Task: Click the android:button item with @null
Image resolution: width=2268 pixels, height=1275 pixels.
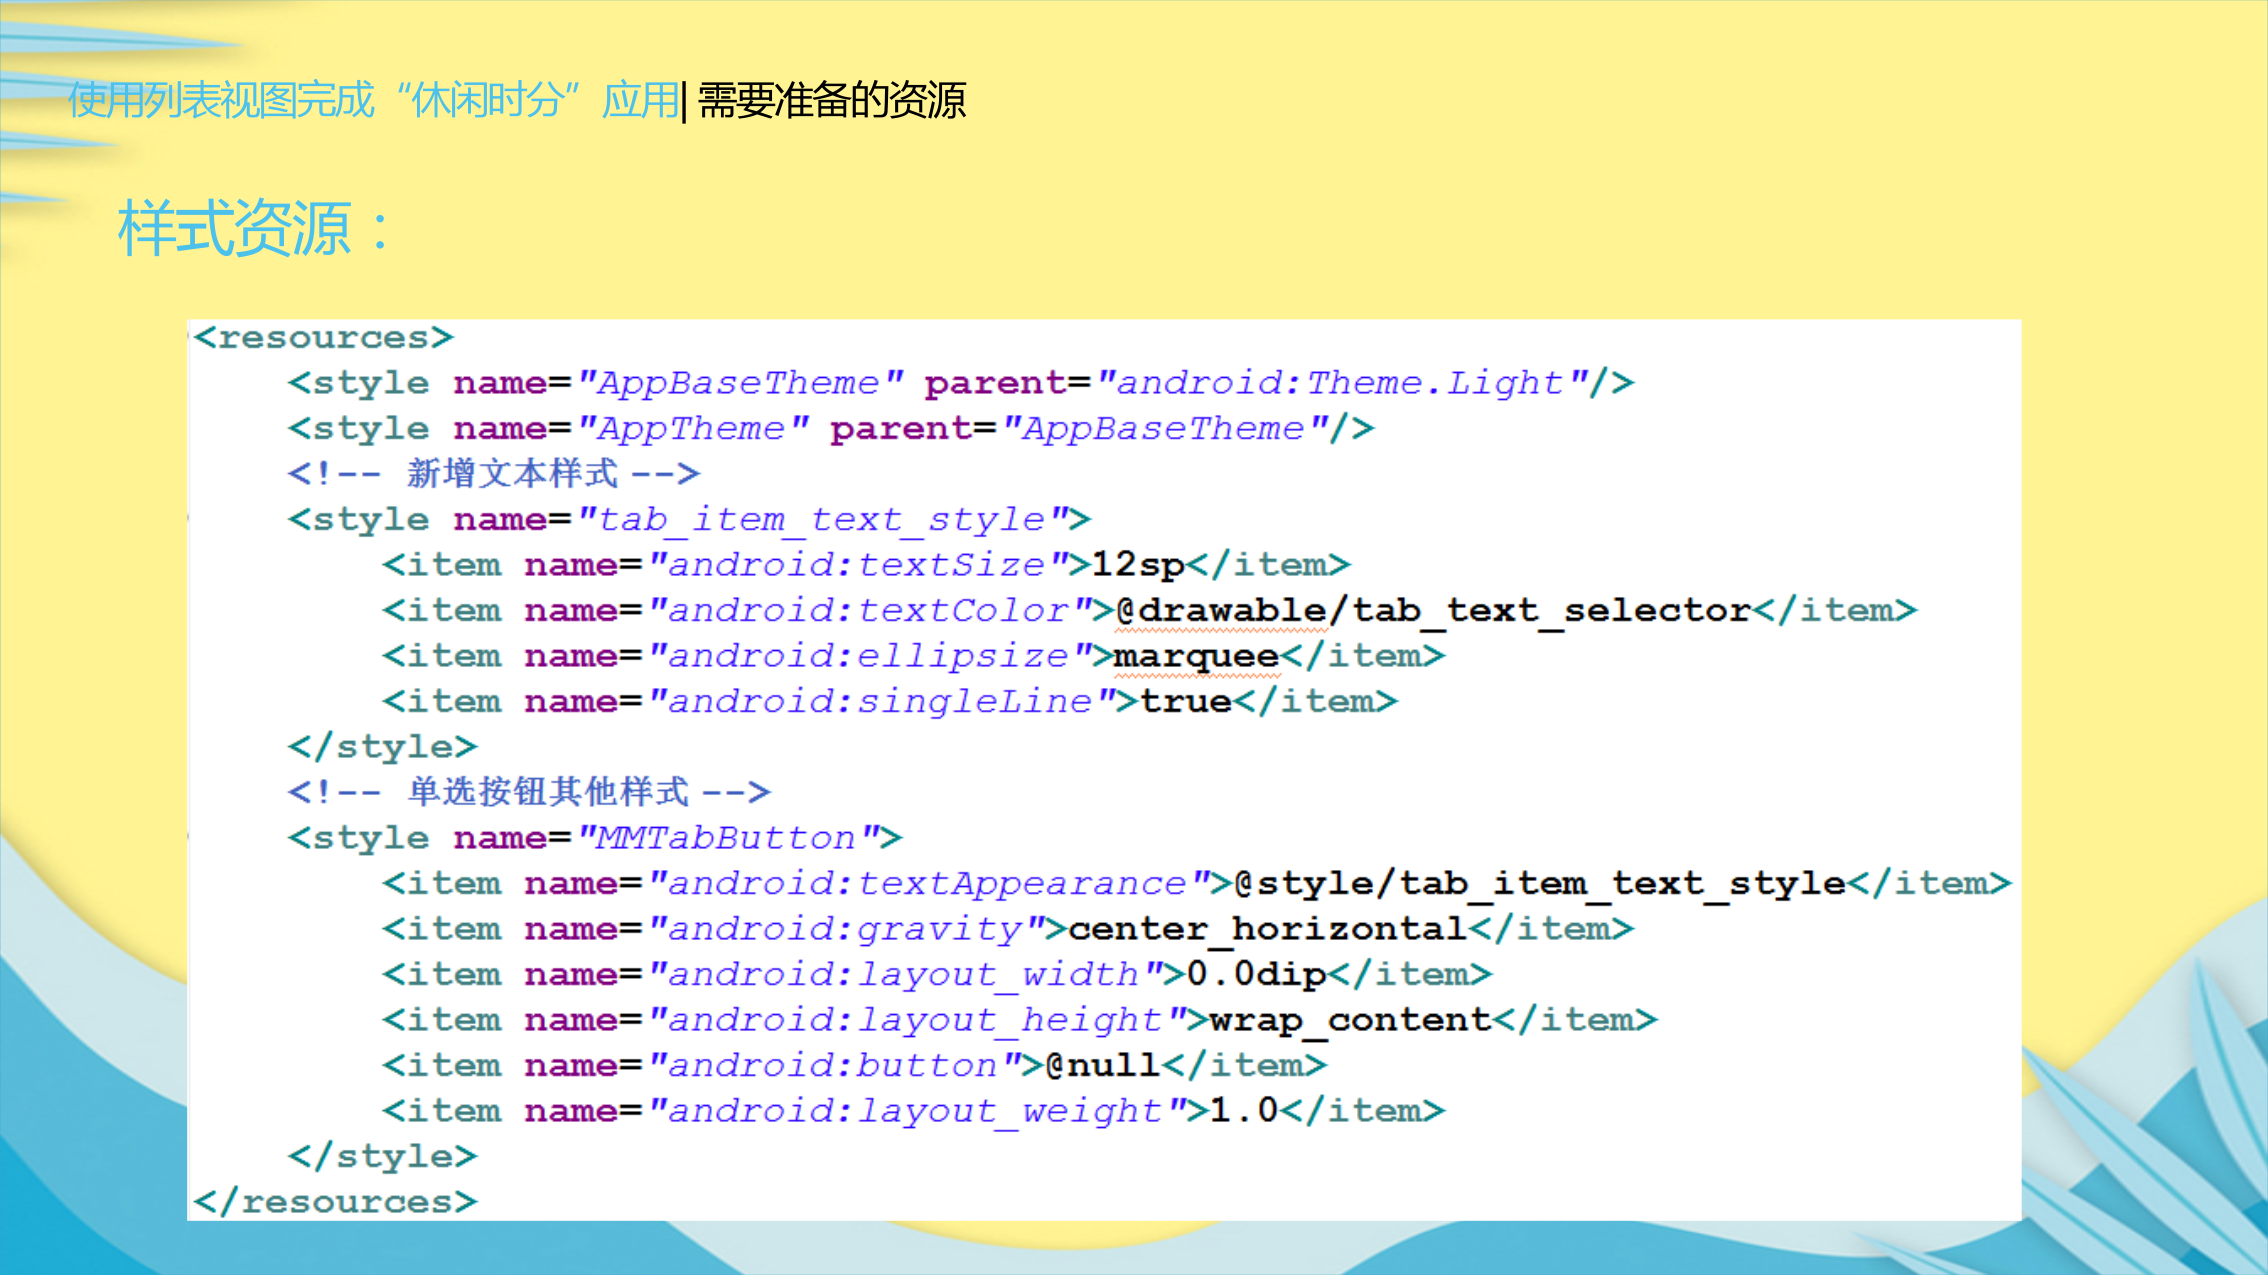Action: [x=854, y=1066]
